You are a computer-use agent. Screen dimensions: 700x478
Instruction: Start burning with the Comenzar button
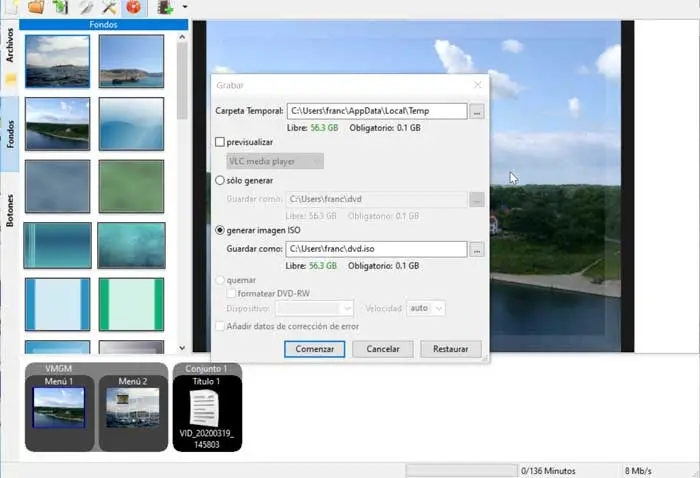pos(315,349)
